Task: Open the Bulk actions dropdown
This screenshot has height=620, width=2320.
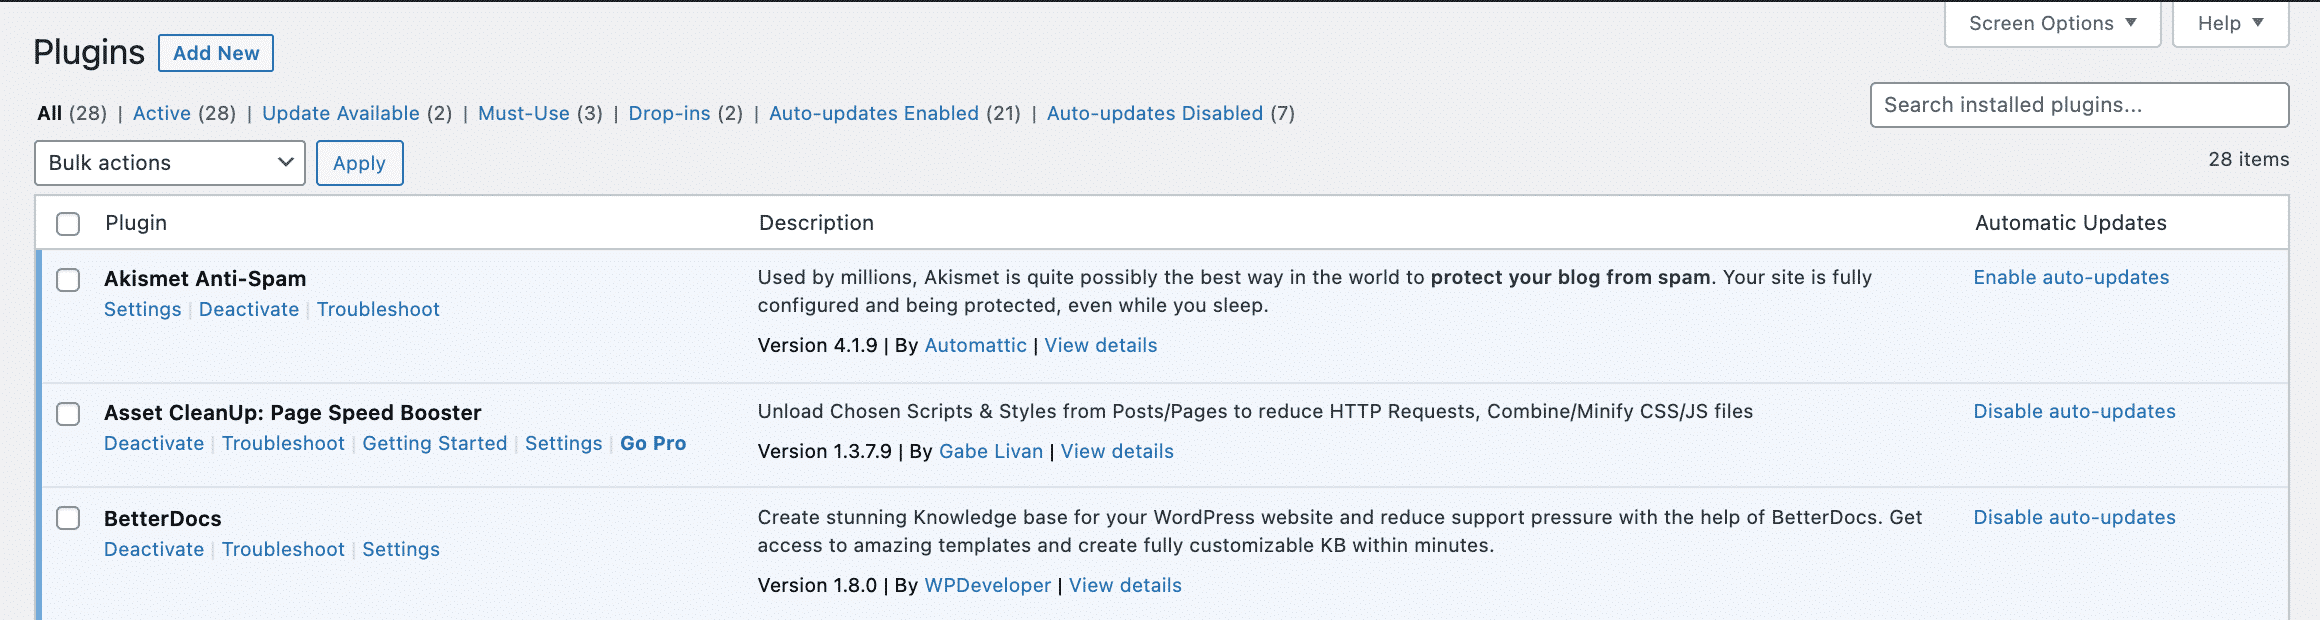Action: click(x=170, y=163)
